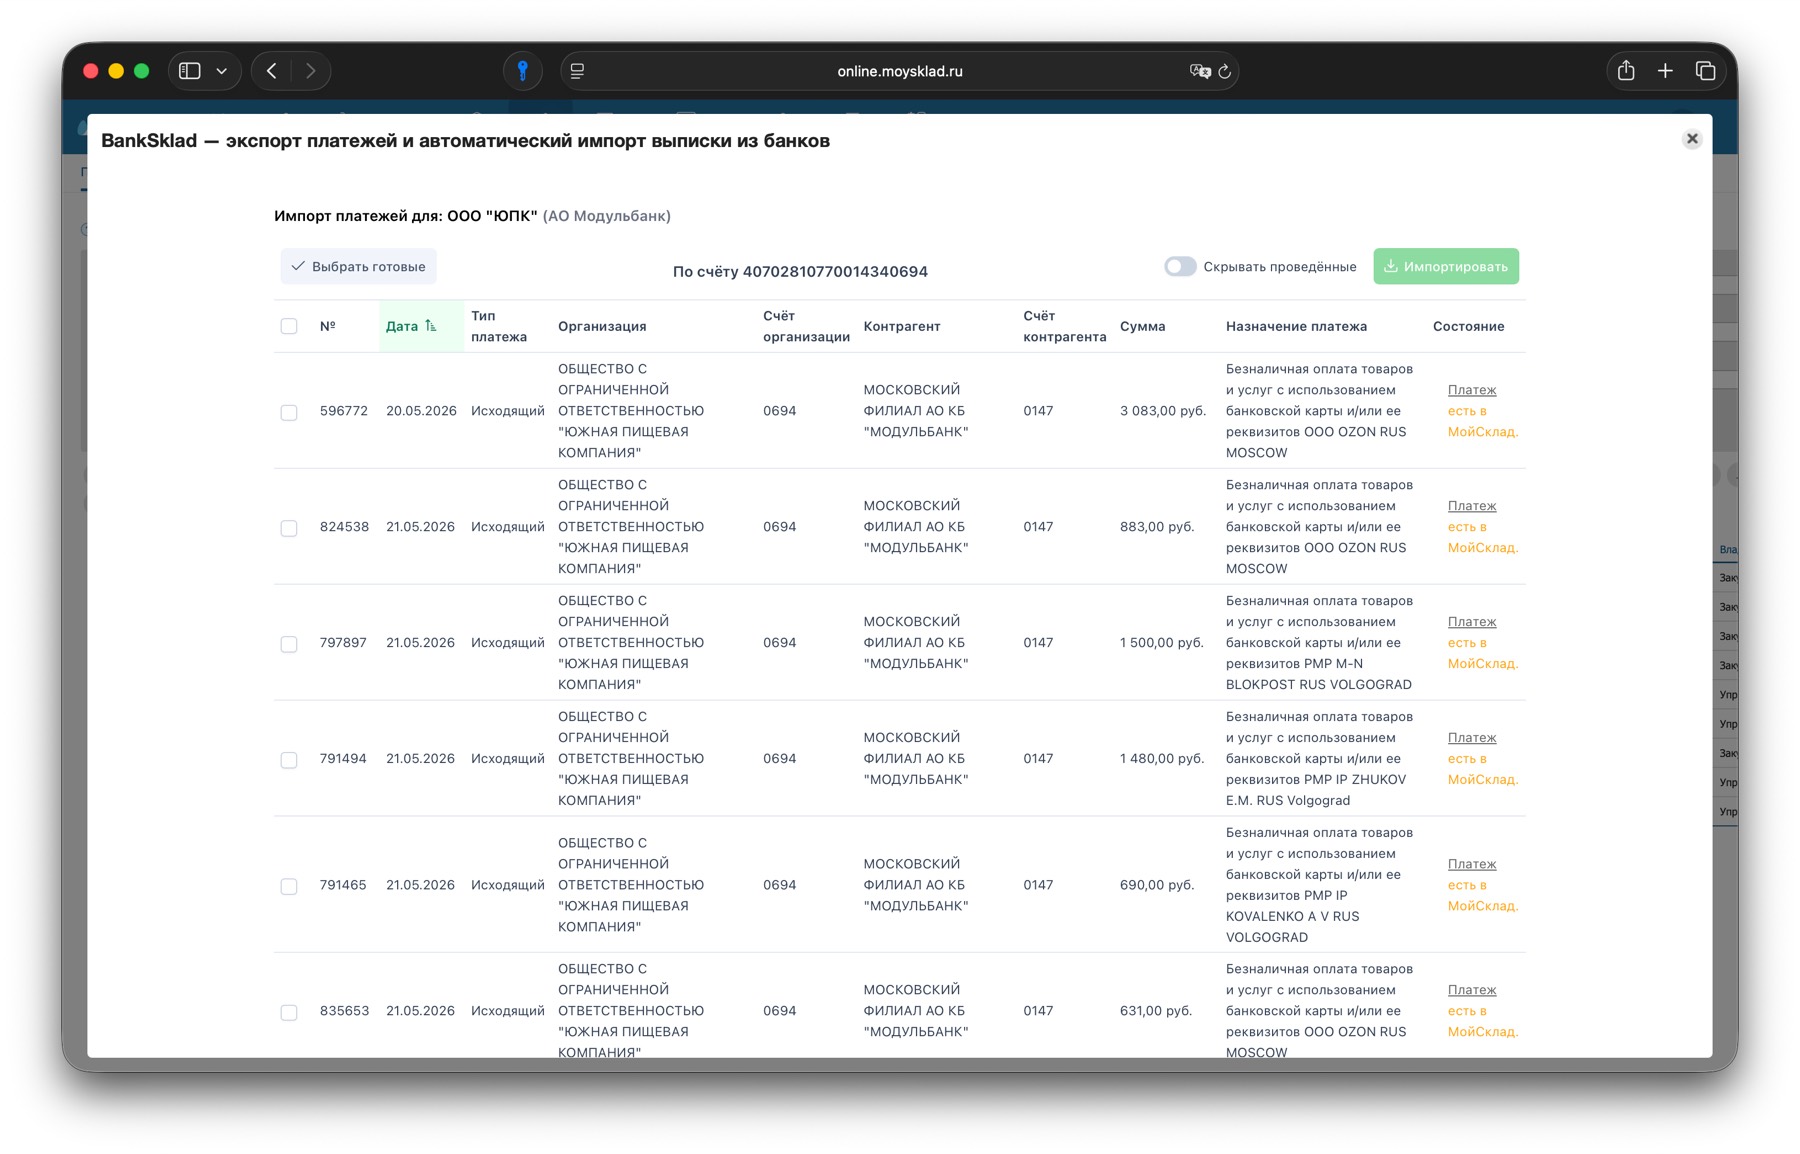Click the green Импортировать button
The width and height of the screenshot is (1800, 1154).
[x=1446, y=267]
